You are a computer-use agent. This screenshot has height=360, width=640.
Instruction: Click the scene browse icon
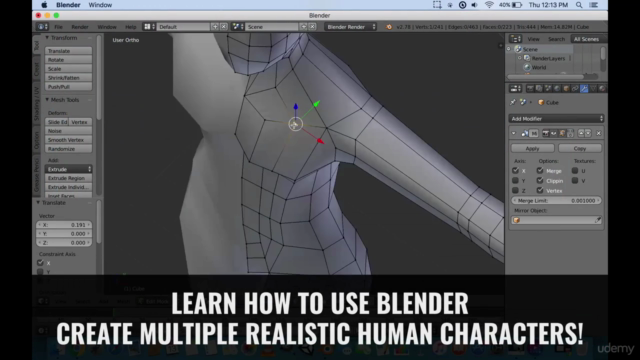[238, 27]
